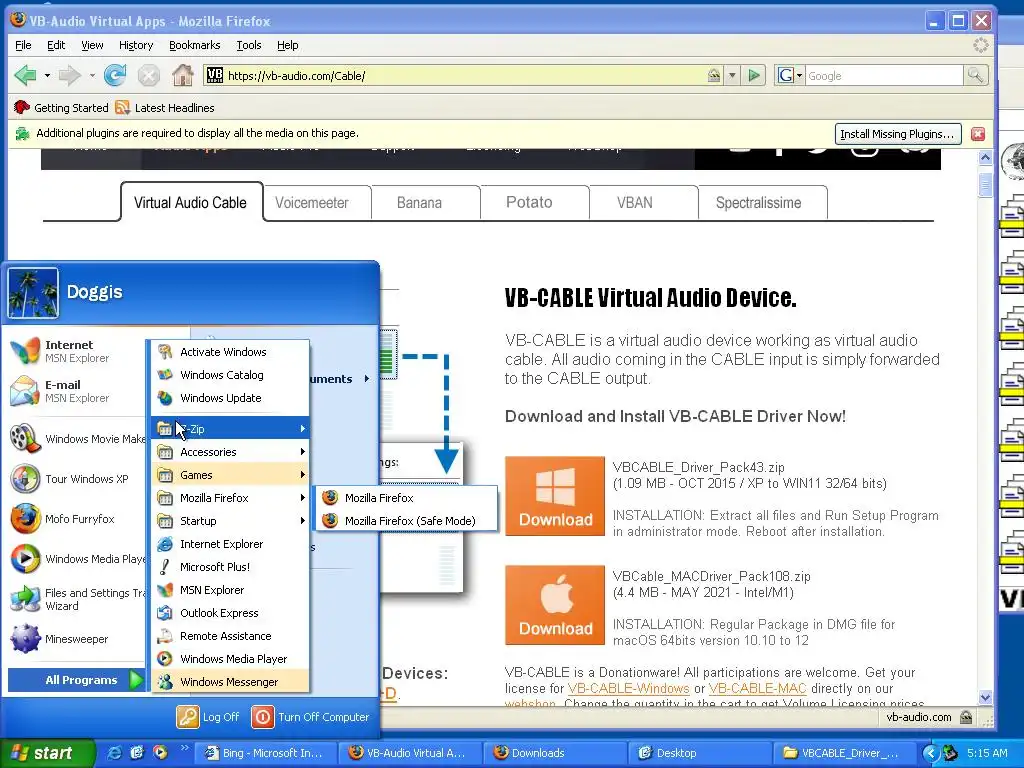The image size is (1024, 768).
Task: Launch Mofo Furryfox from the pinned list
Action: point(76,519)
